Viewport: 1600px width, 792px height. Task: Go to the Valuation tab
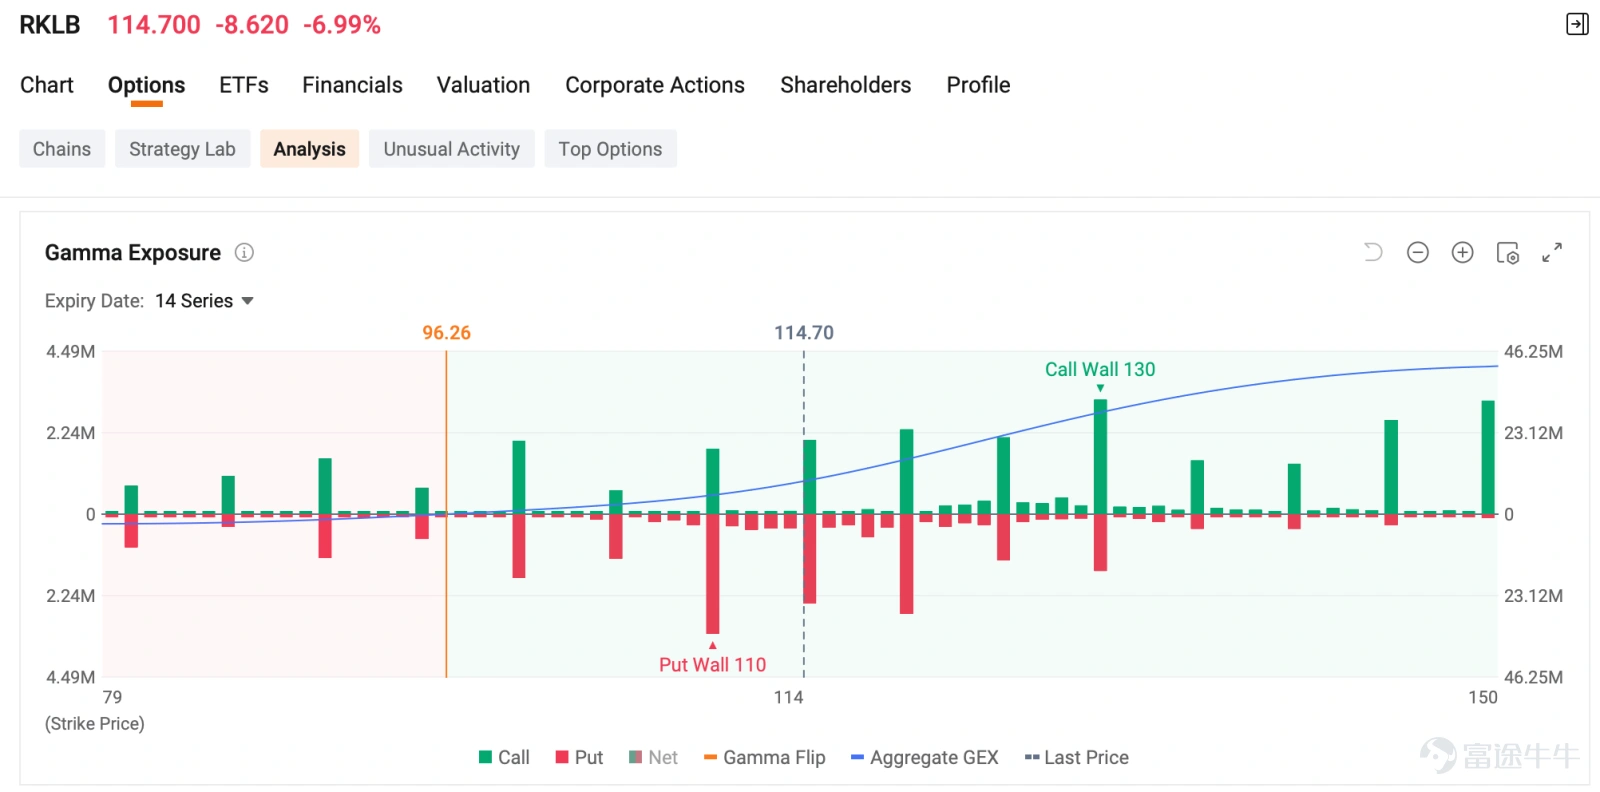pos(484,85)
